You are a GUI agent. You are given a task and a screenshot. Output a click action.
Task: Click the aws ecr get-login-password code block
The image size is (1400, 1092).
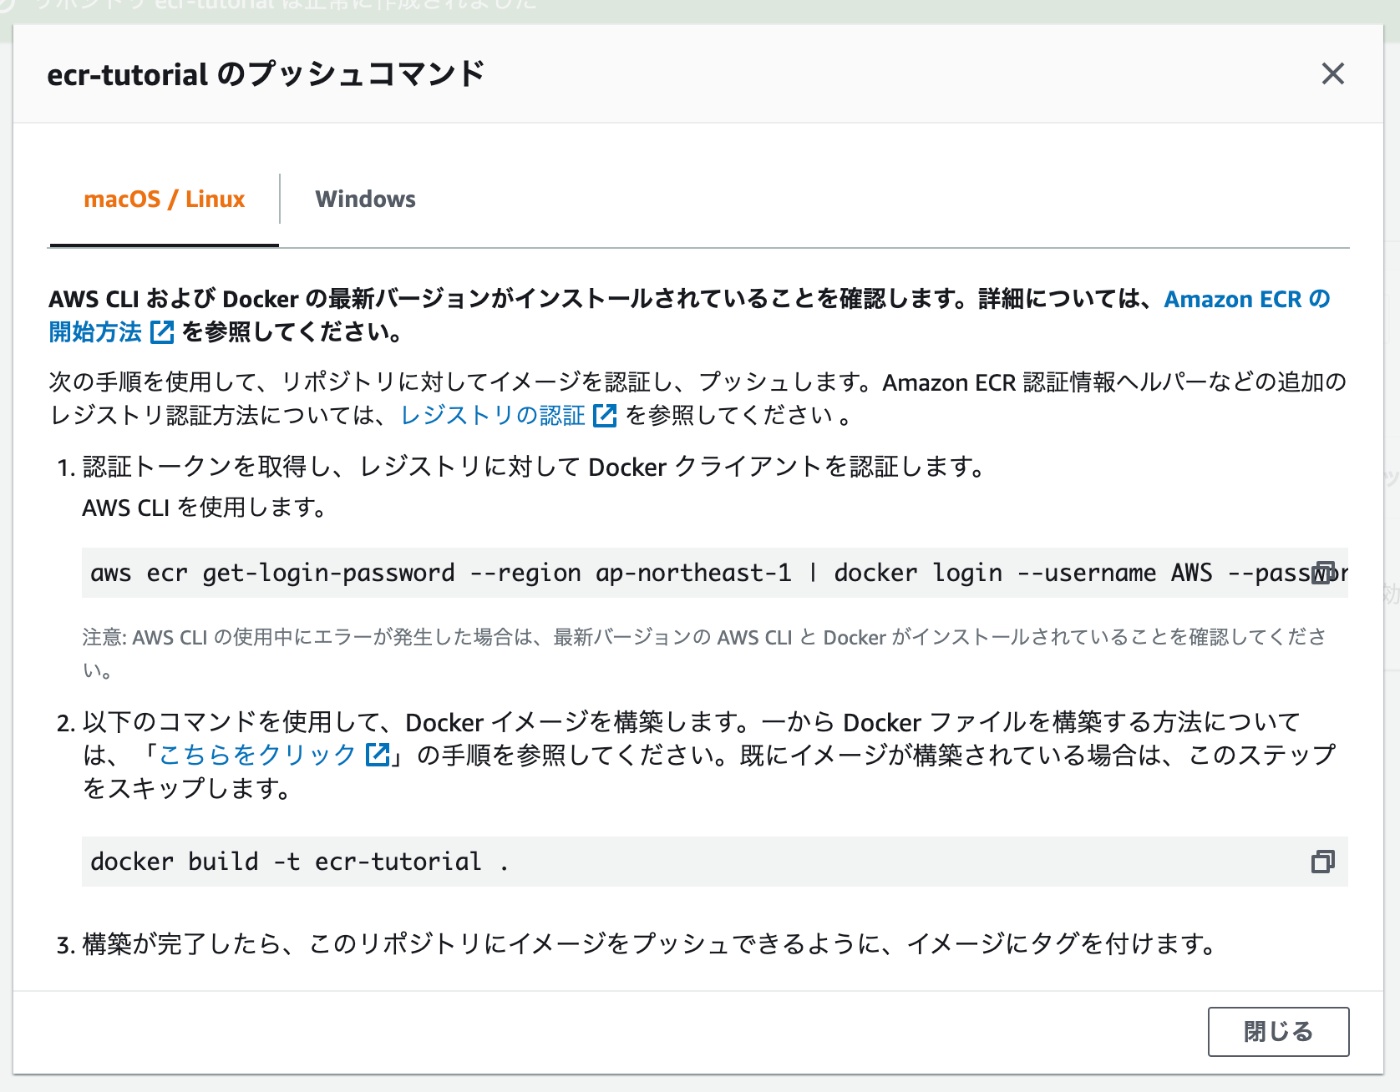(600, 572)
